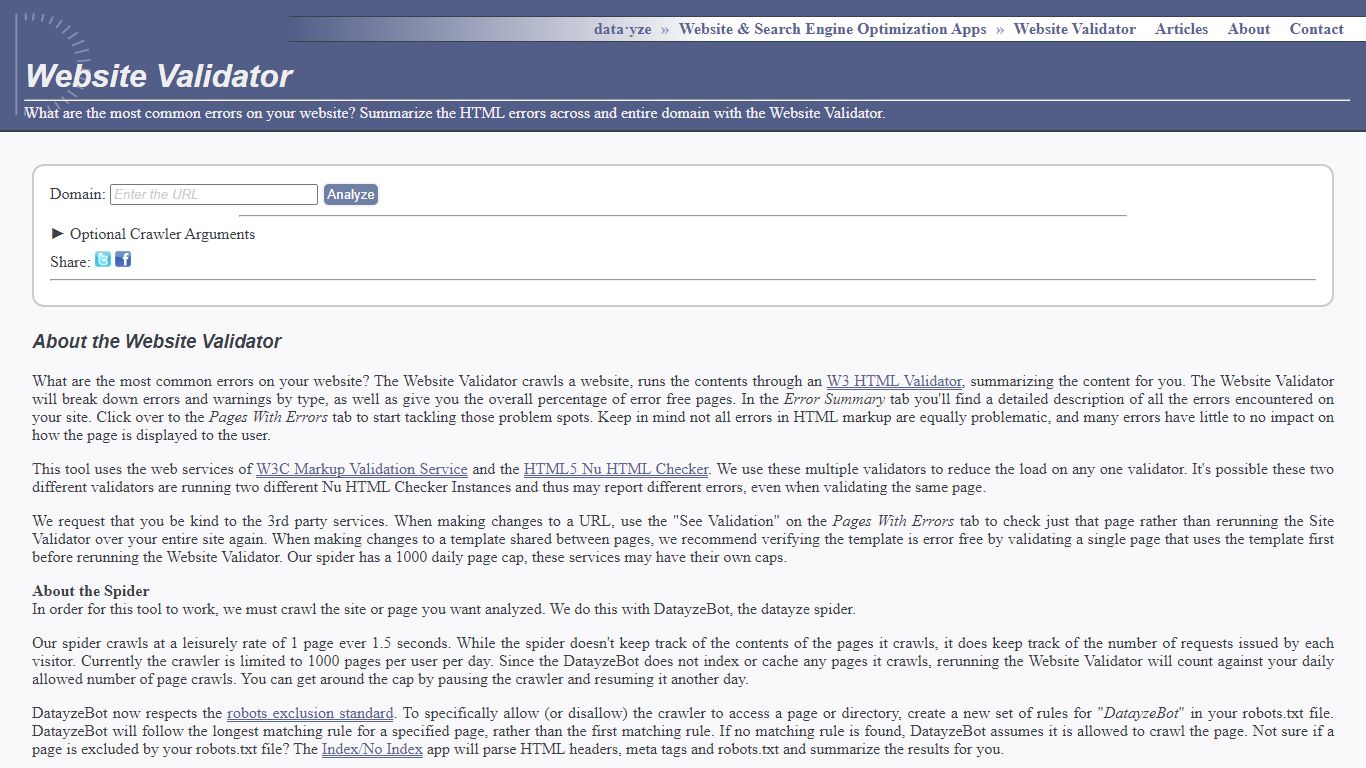Screen dimensions: 1366x768
Task: Click the Share: label
Action: pos(70,262)
